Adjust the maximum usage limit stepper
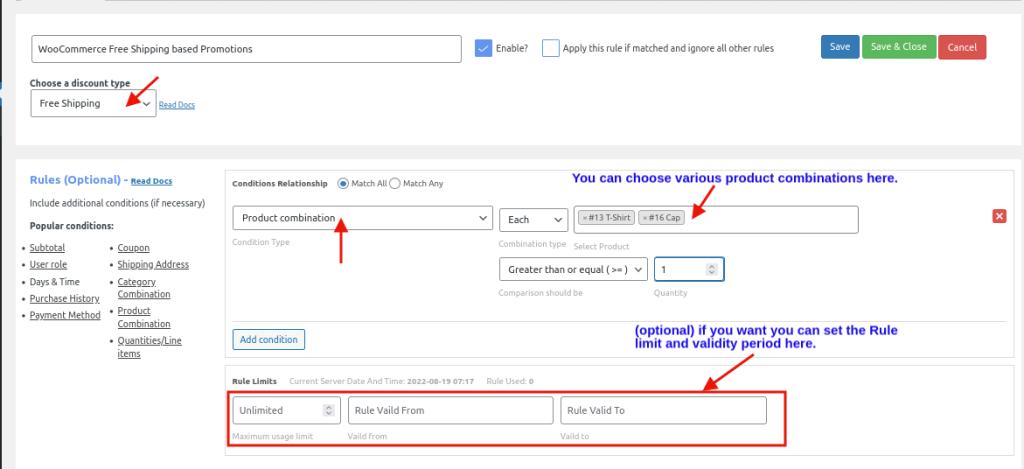The height and width of the screenshot is (469, 1024). coord(328,410)
